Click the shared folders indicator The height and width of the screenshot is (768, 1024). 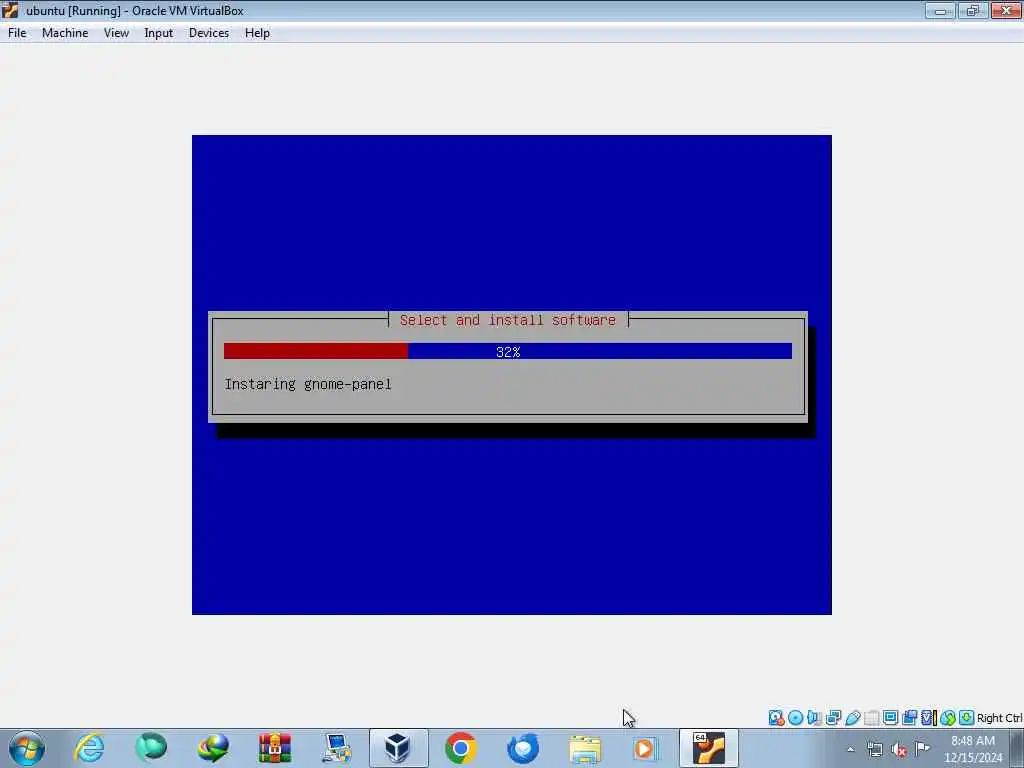[871, 718]
